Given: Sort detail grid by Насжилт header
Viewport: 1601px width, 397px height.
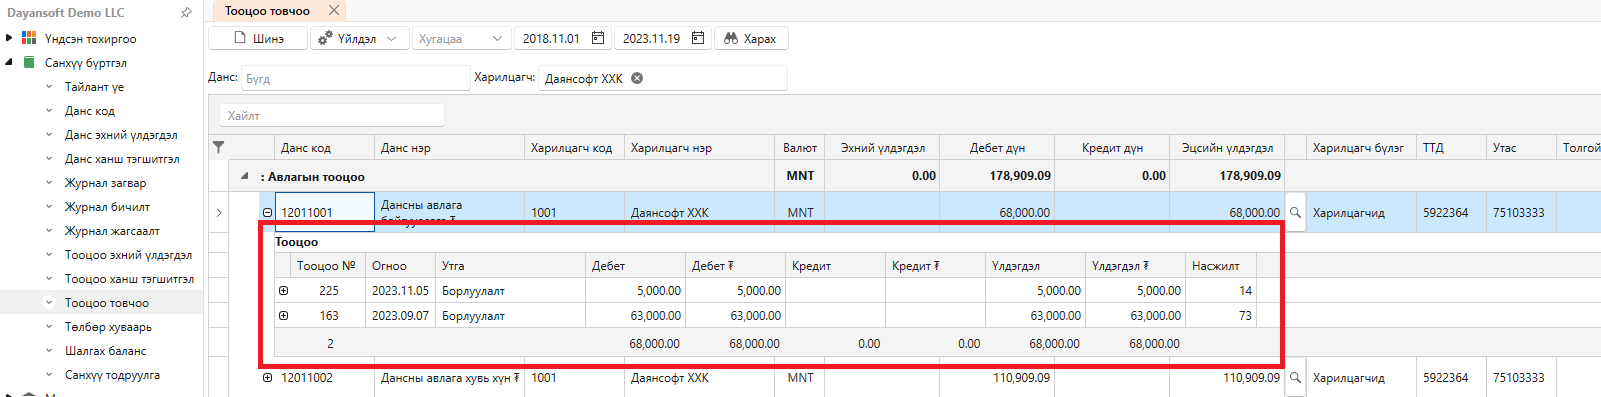Looking at the screenshot, I should tap(1220, 266).
